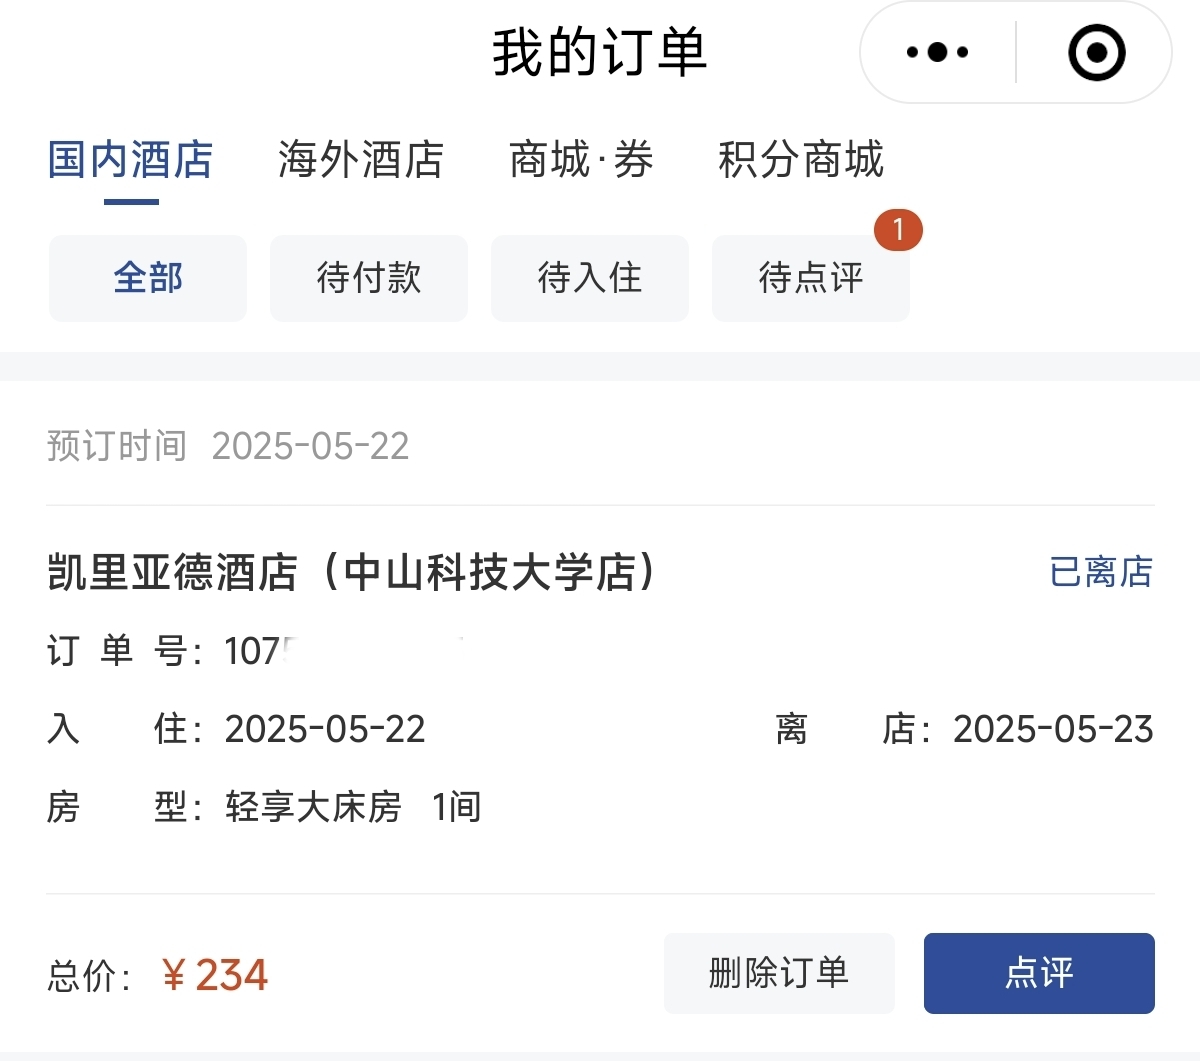Tap the circular close mini program icon
1200x1061 pixels.
[x=1096, y=52]
